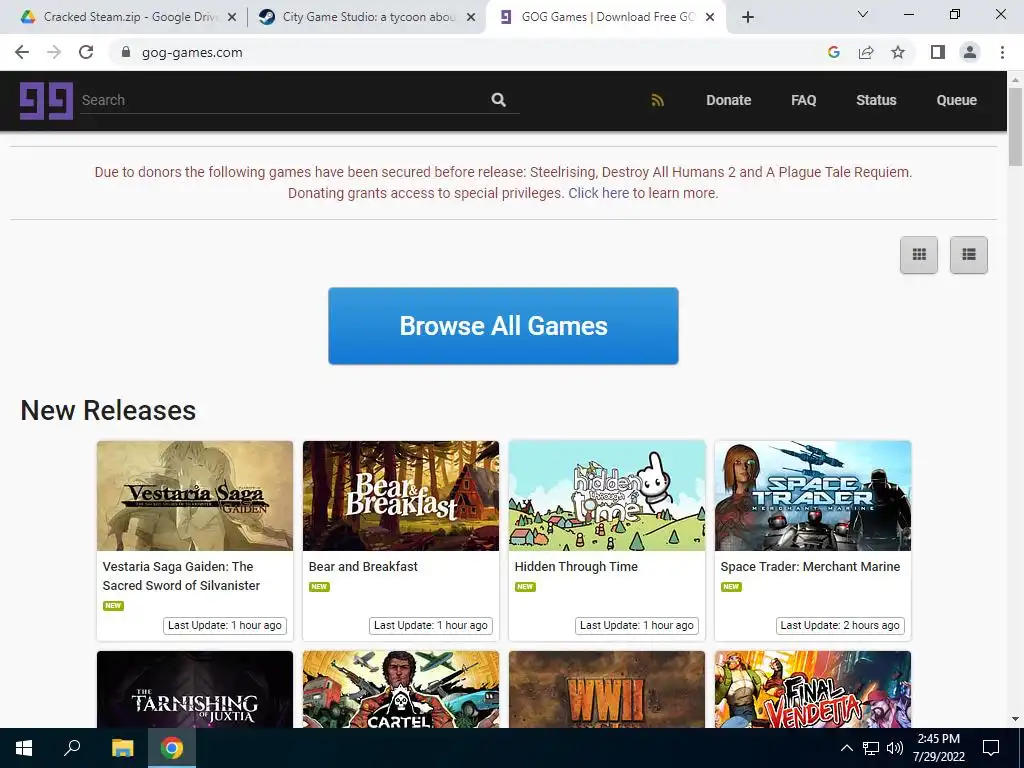Open the Cartel game cover

pyautogui.click(x=400, y=690)
